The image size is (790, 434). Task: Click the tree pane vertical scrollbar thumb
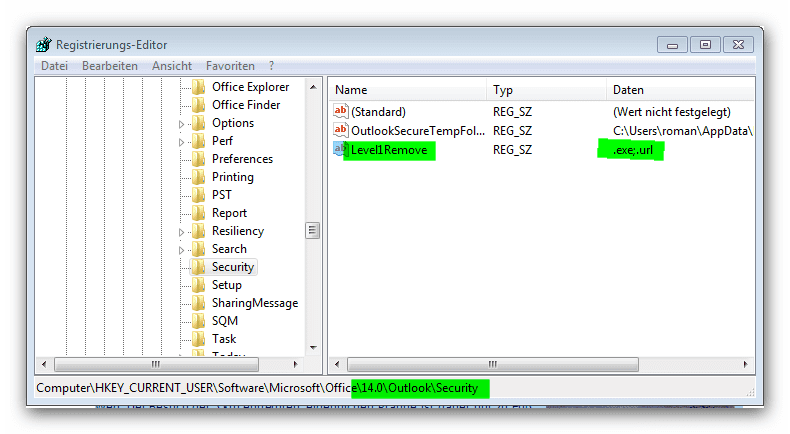click(x=312, y=230)
